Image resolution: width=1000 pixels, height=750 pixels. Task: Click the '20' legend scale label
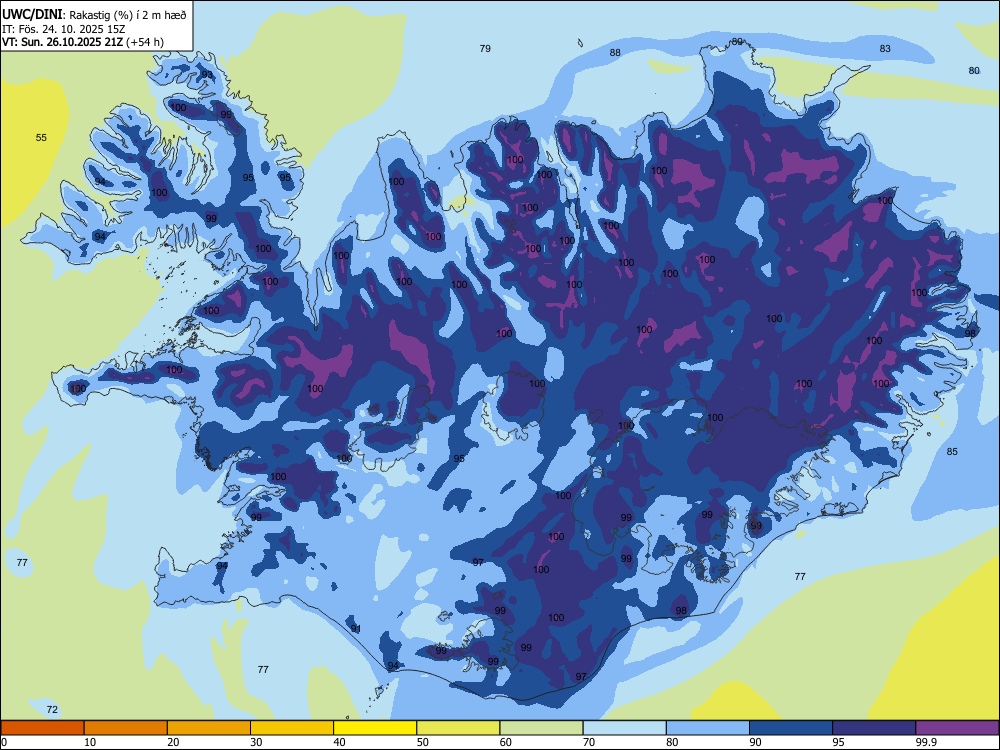(173, 742)
